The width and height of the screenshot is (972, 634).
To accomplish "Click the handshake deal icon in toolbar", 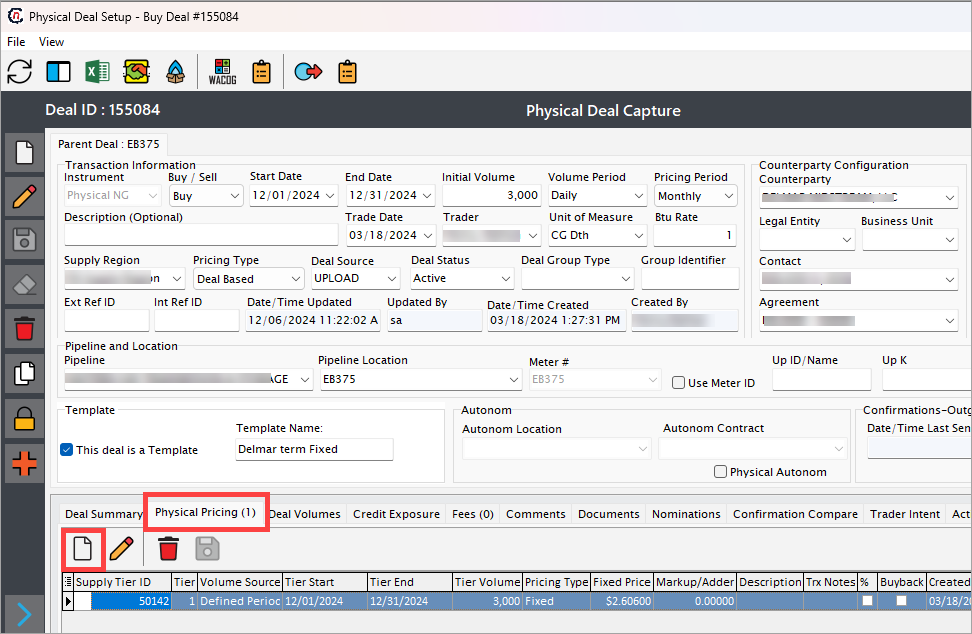I will (x=136, y=72).
